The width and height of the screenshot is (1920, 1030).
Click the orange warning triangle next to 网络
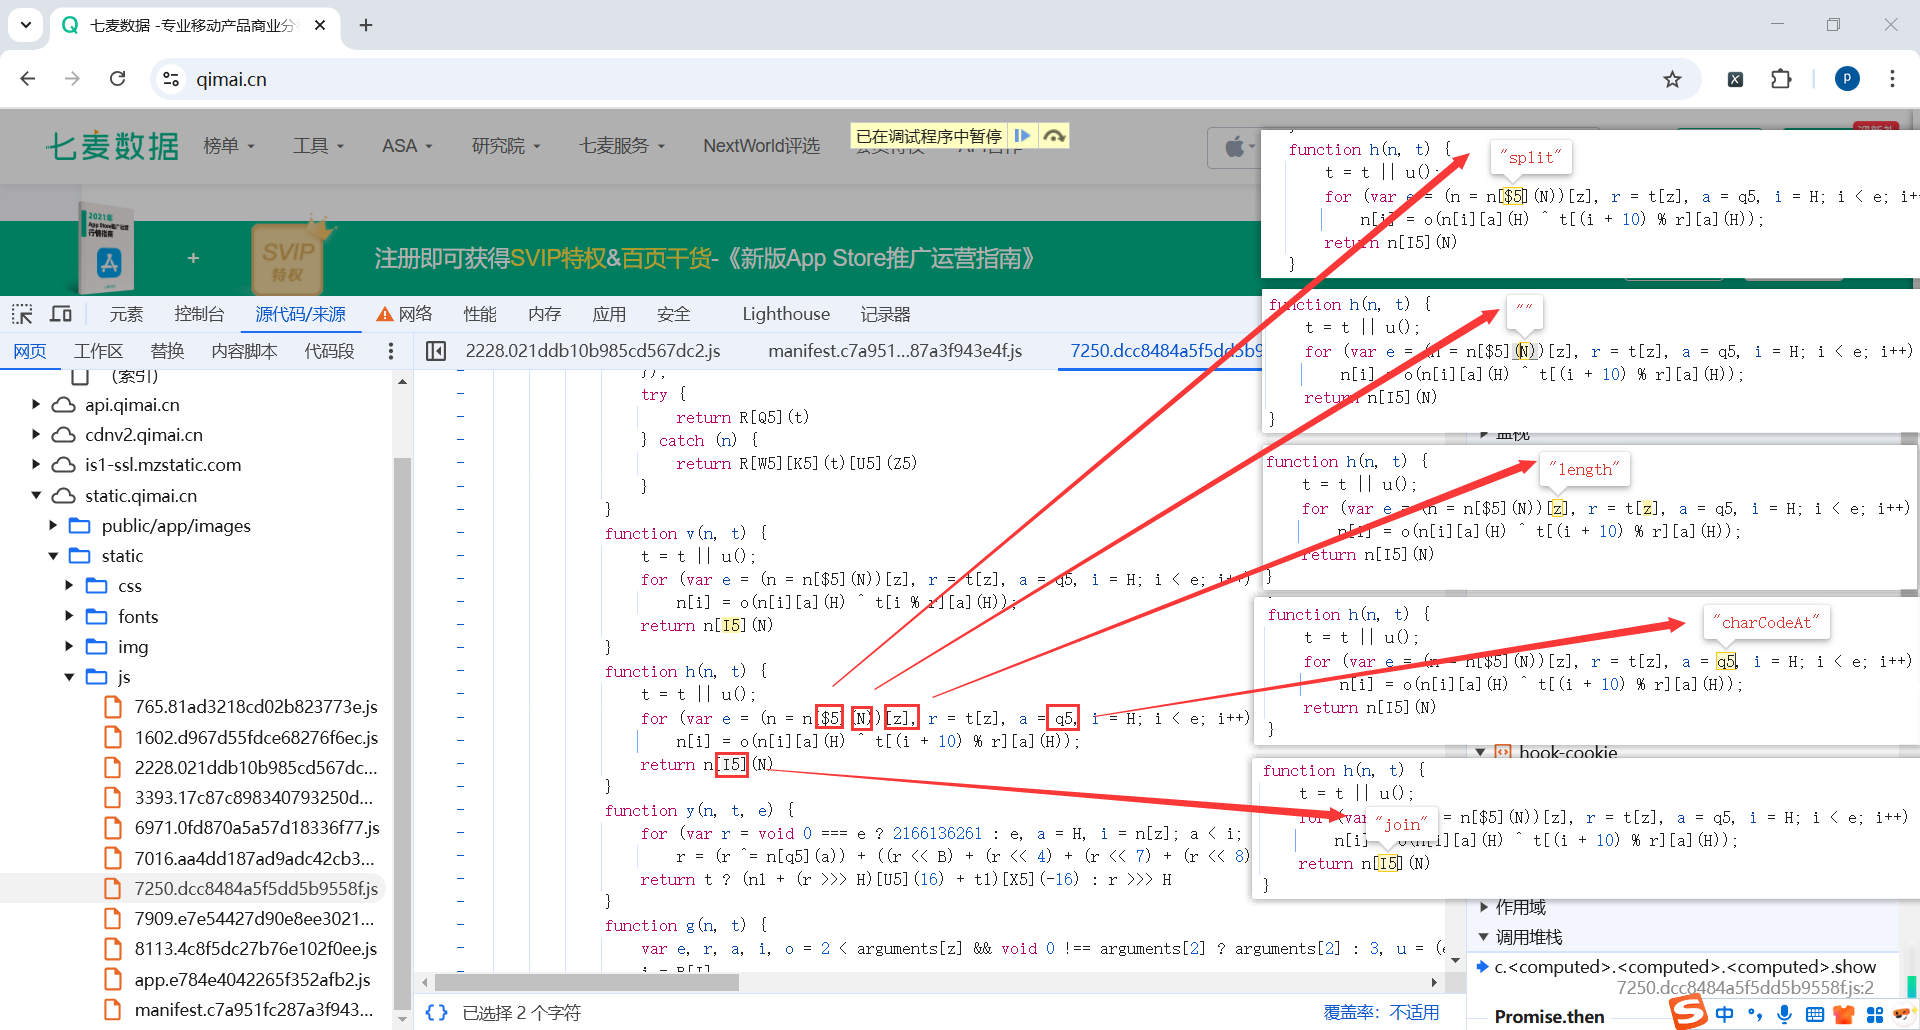click(385, 314)
